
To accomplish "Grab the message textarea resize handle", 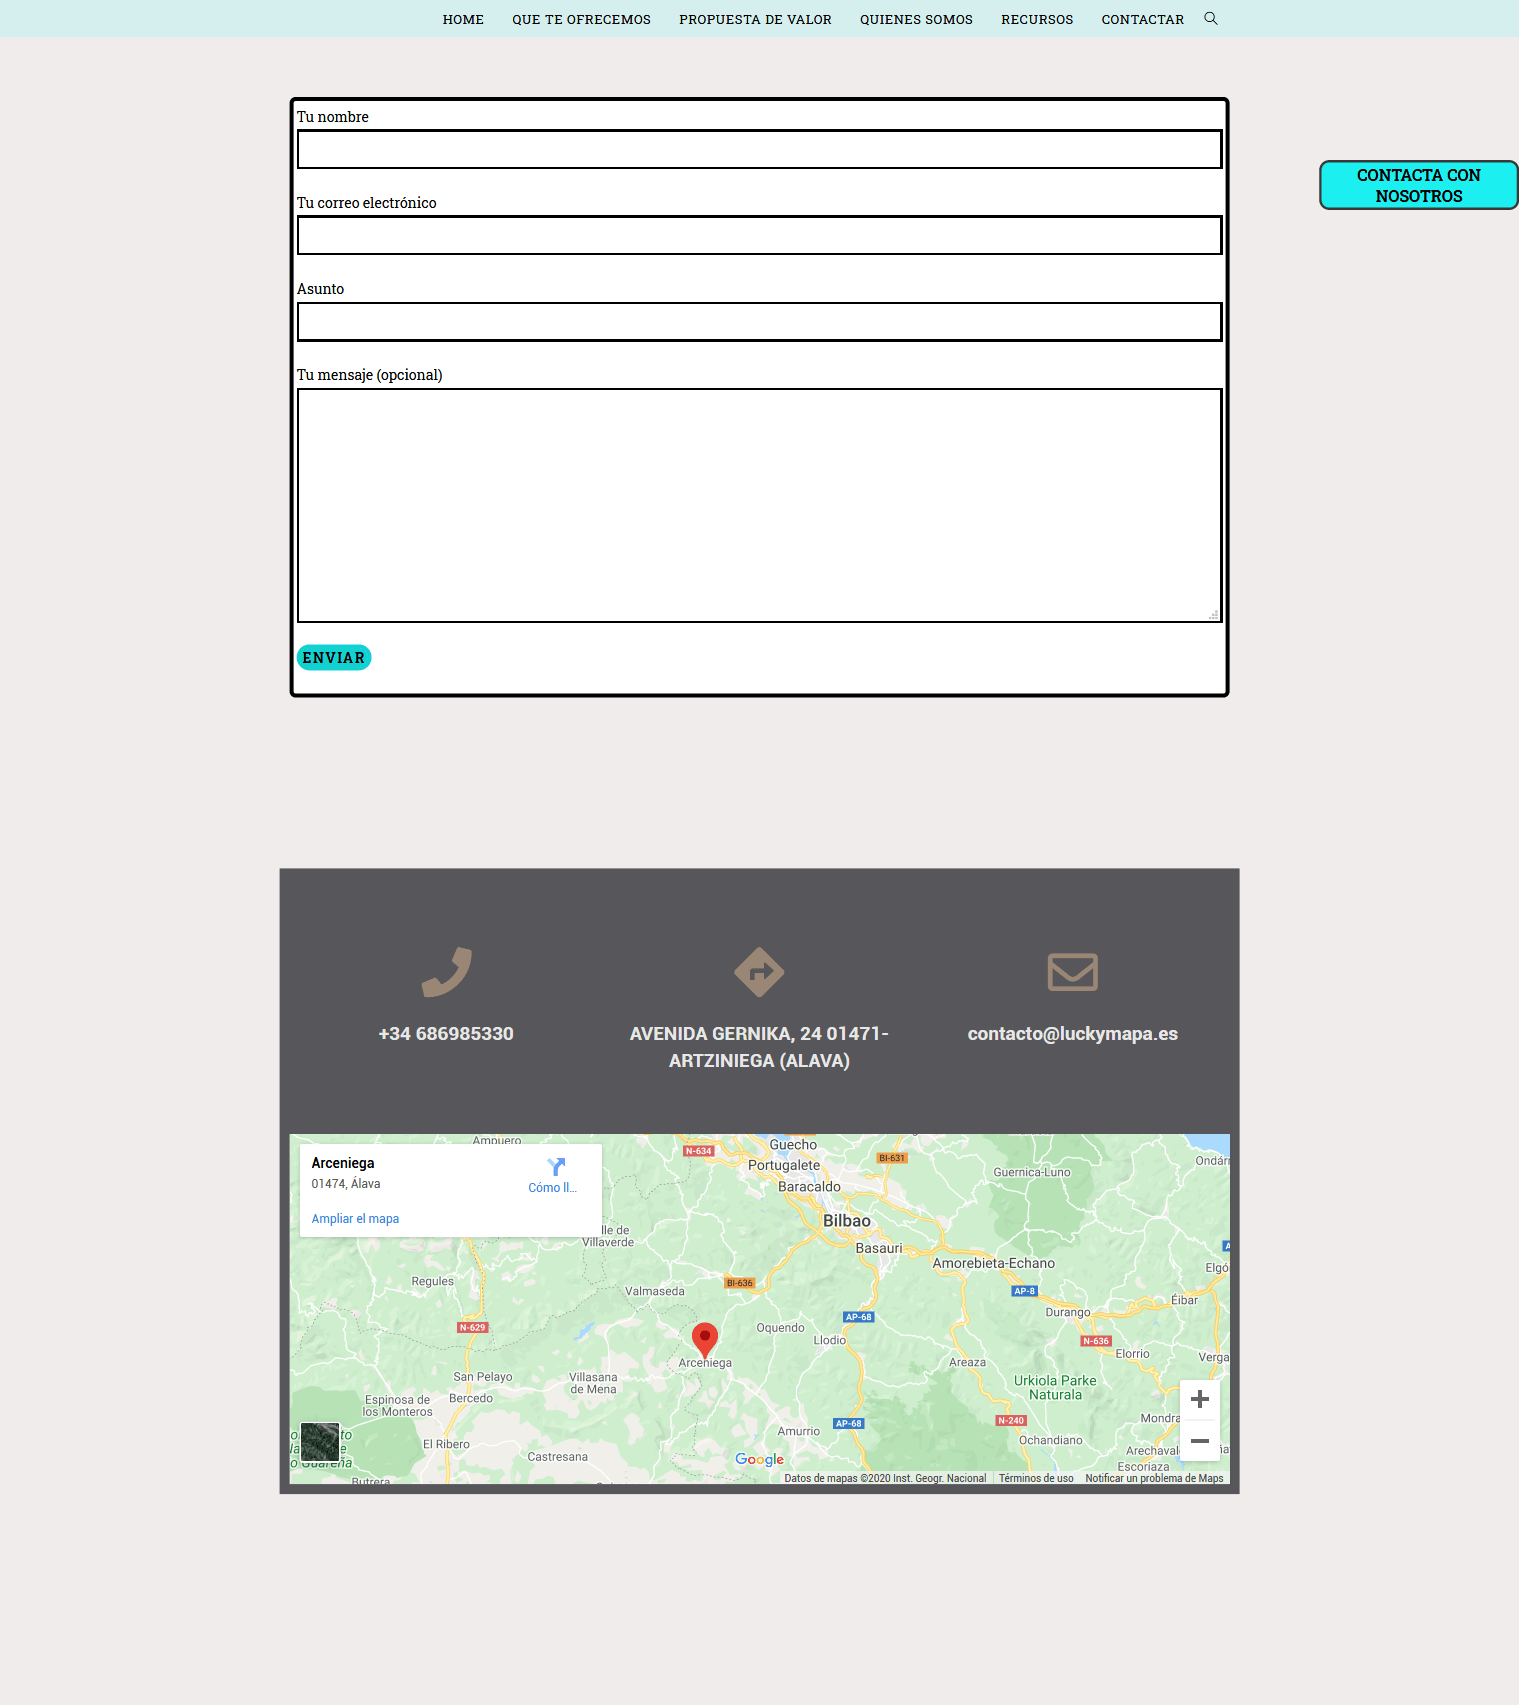I will (1214, 614).
